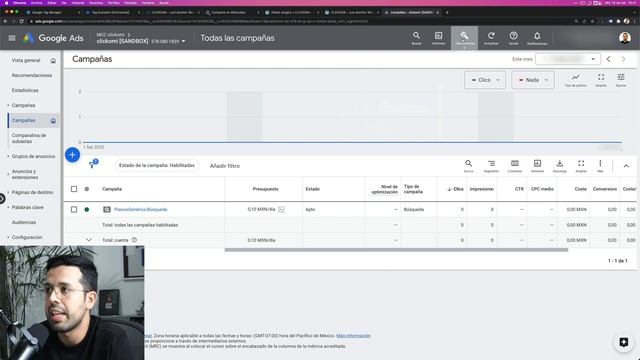Viewport: 640px width, 360px height.
Task: Click the blue plus new campaign button
Action: tap(72, 155)
